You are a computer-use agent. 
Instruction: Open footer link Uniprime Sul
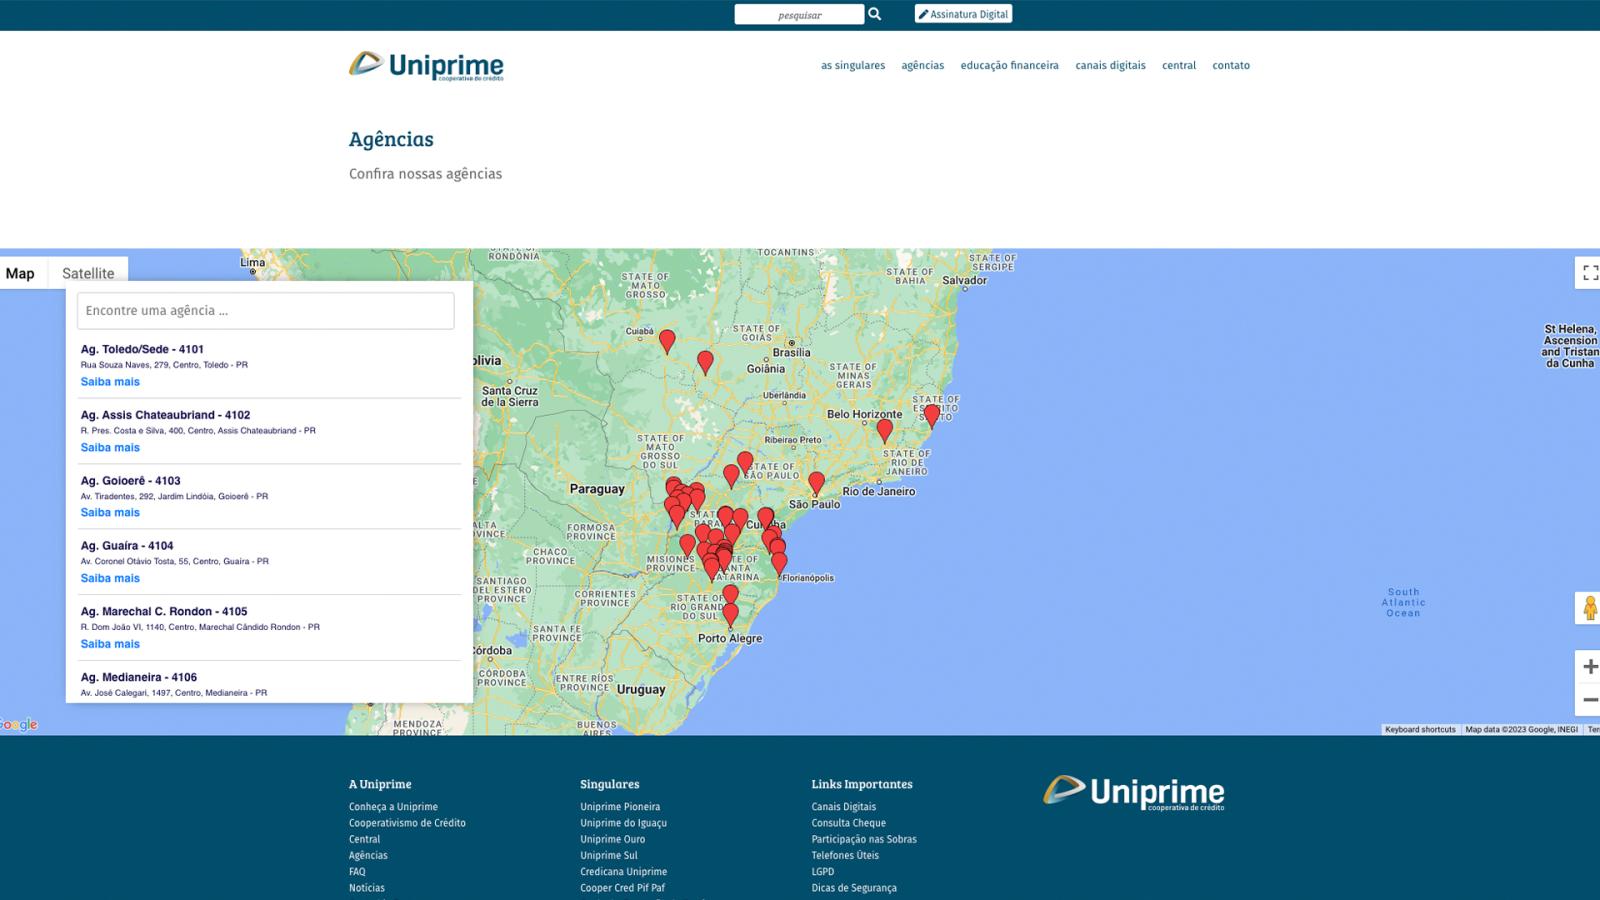609,855
